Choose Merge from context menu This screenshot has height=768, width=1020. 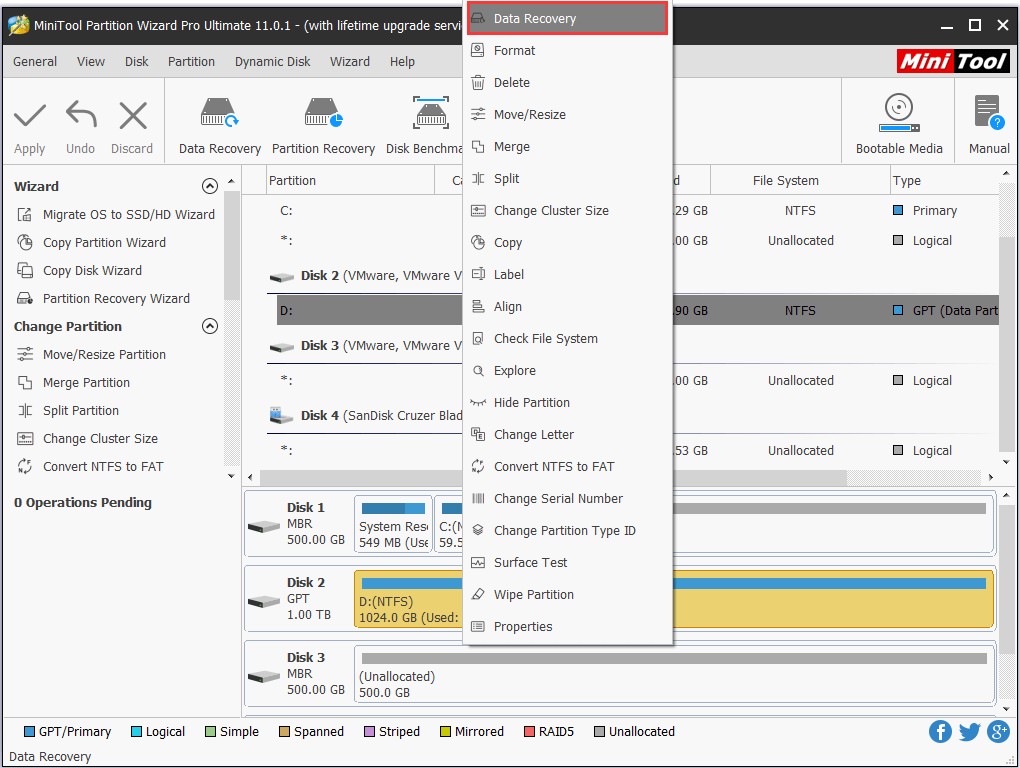[567, 146]
